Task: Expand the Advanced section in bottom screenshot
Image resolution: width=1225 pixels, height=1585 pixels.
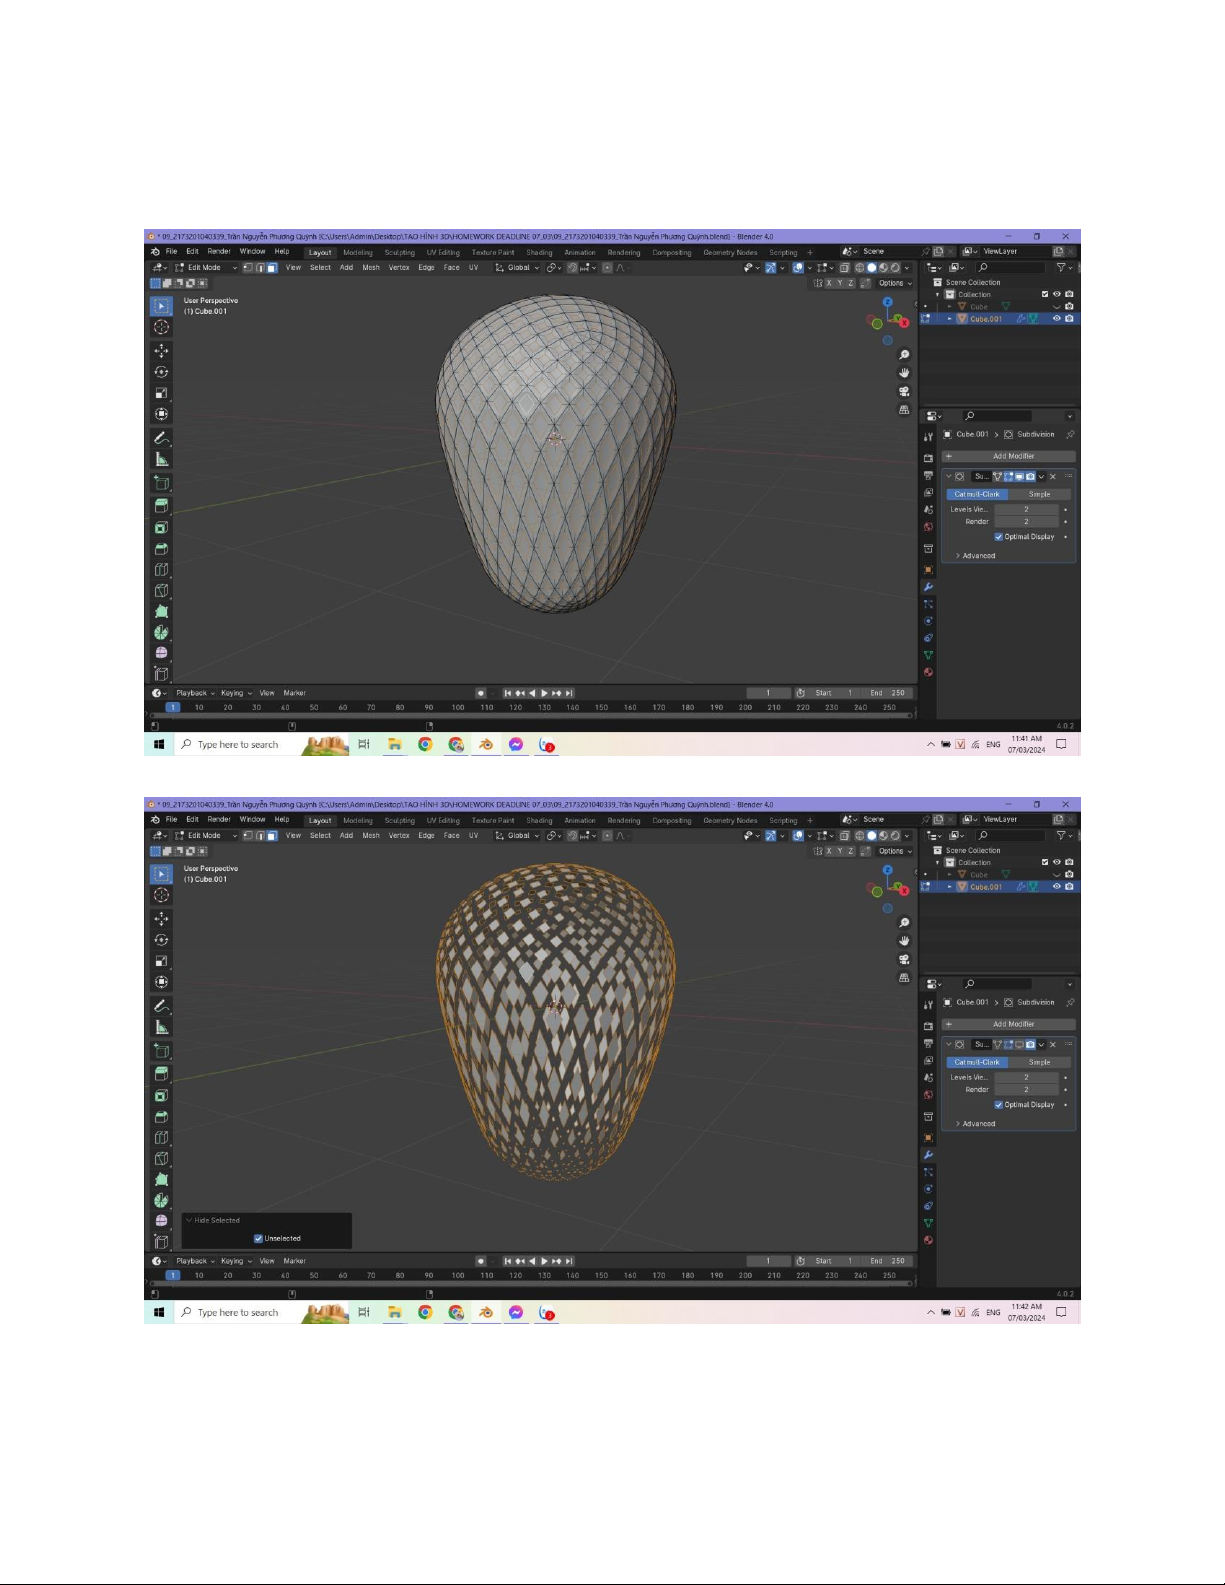Action: coord(977,1124)
